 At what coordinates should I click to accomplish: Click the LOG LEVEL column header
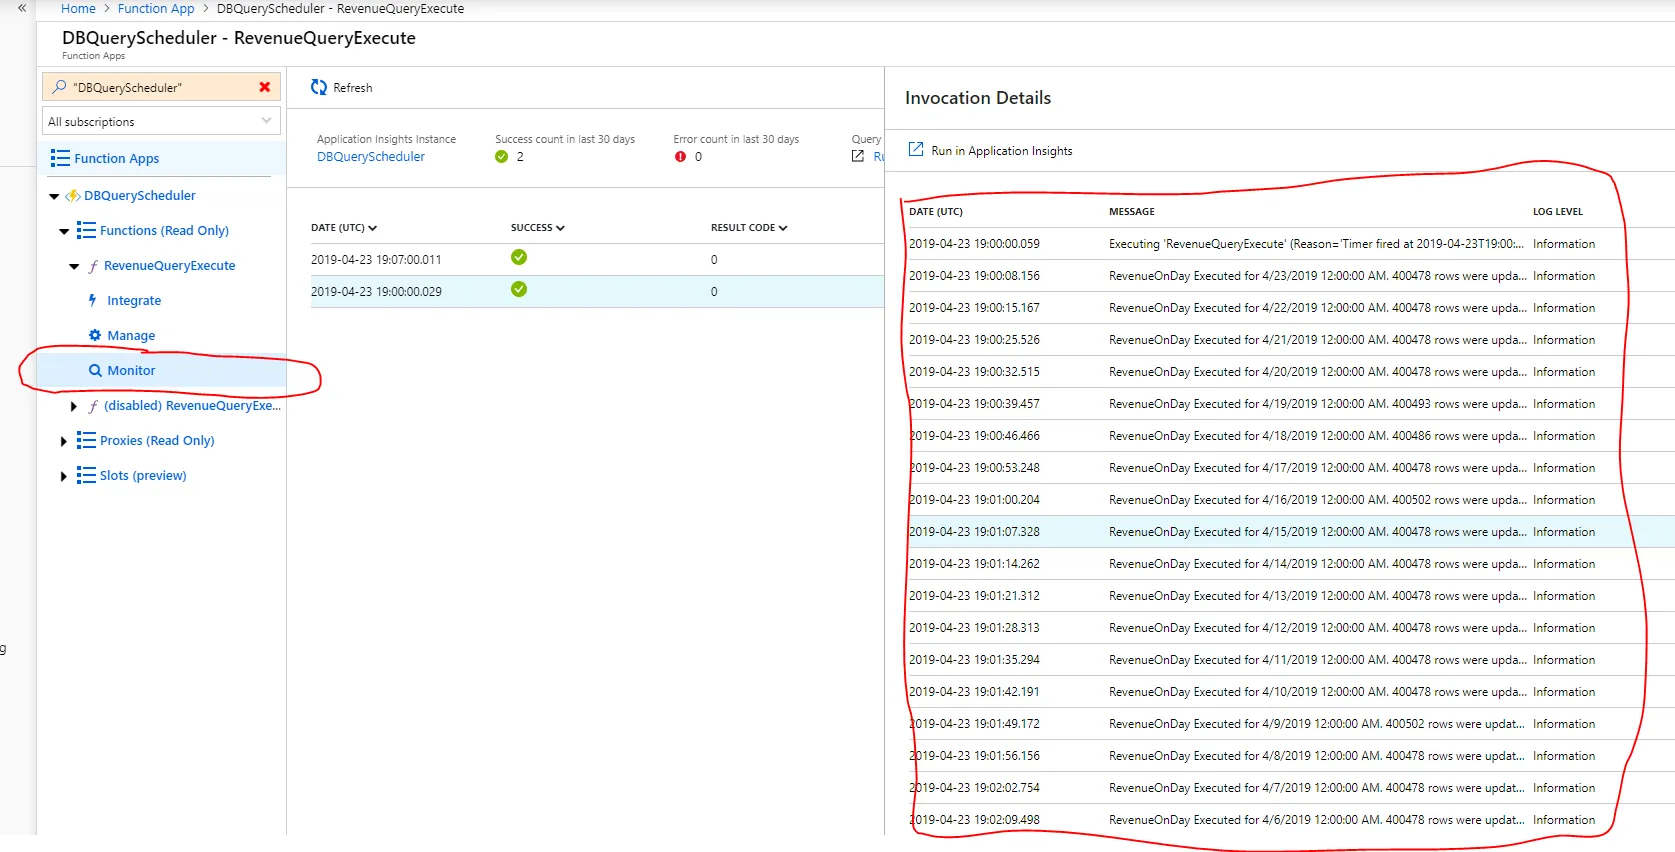pos(1558,212)
